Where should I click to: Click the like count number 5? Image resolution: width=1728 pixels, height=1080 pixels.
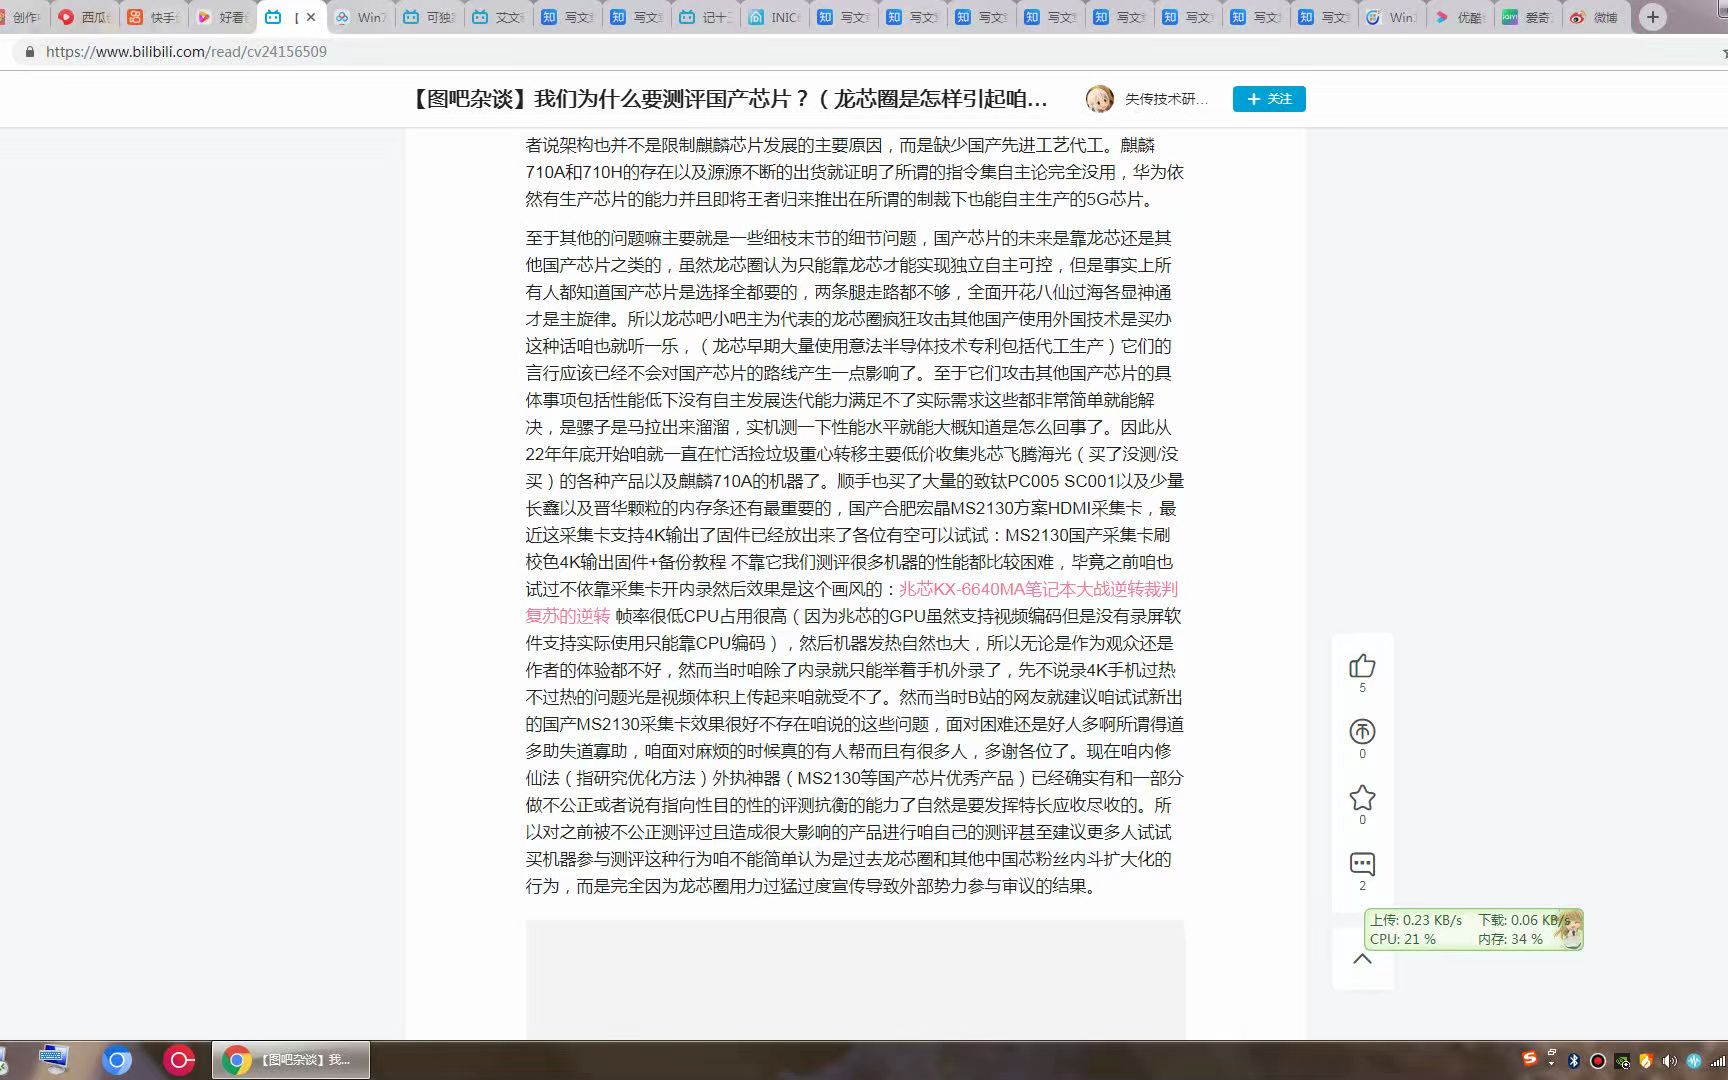point(1362,688)
